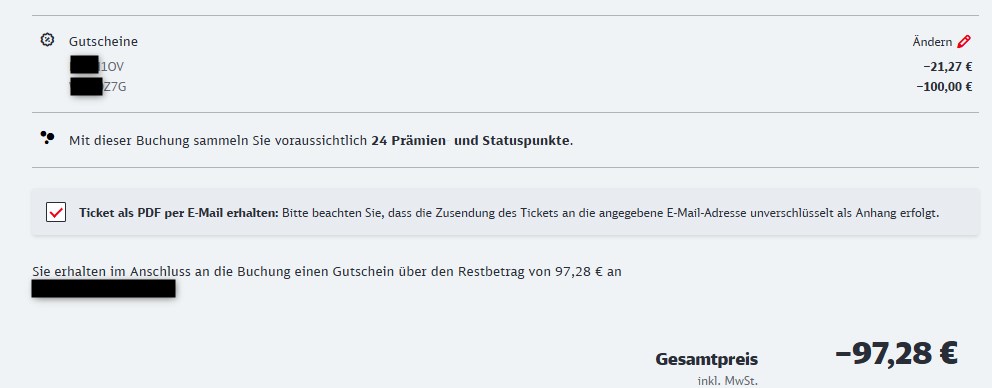The height and width of the screenshot is (388, 992).
Task: Select the −100,00 € voucher amount
Action: (x=944, y=87)
